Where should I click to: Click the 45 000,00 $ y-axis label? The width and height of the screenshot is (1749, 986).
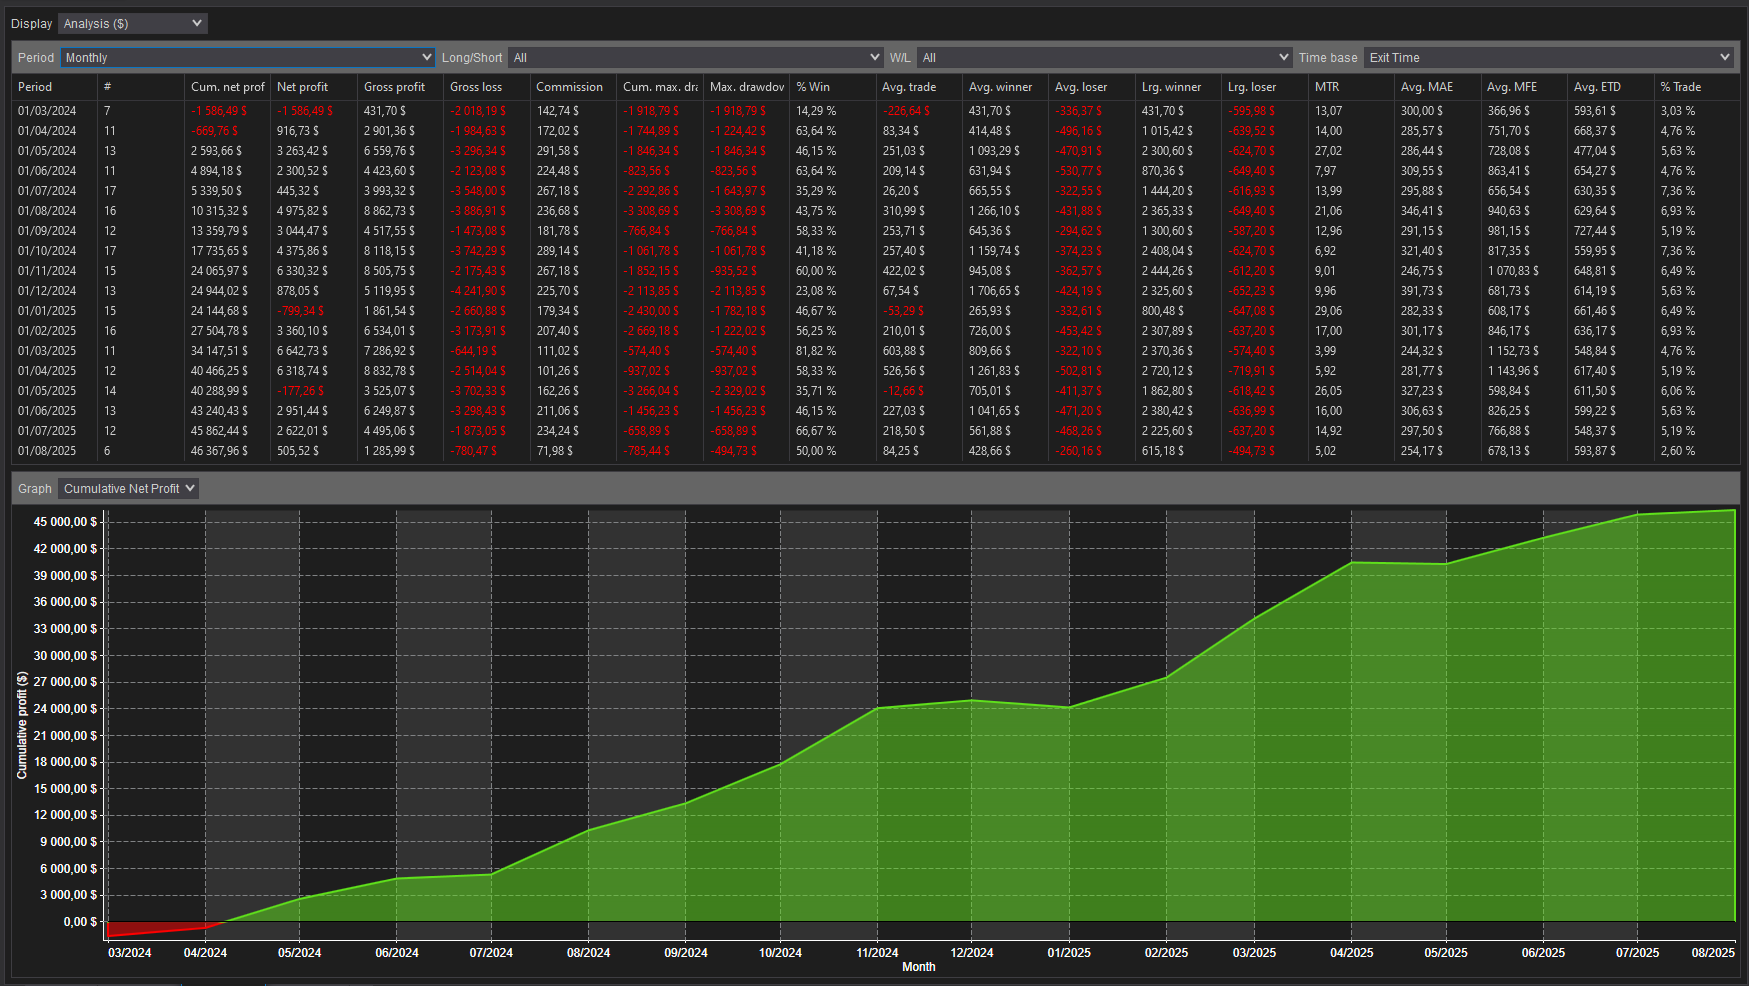pos(66,522)
